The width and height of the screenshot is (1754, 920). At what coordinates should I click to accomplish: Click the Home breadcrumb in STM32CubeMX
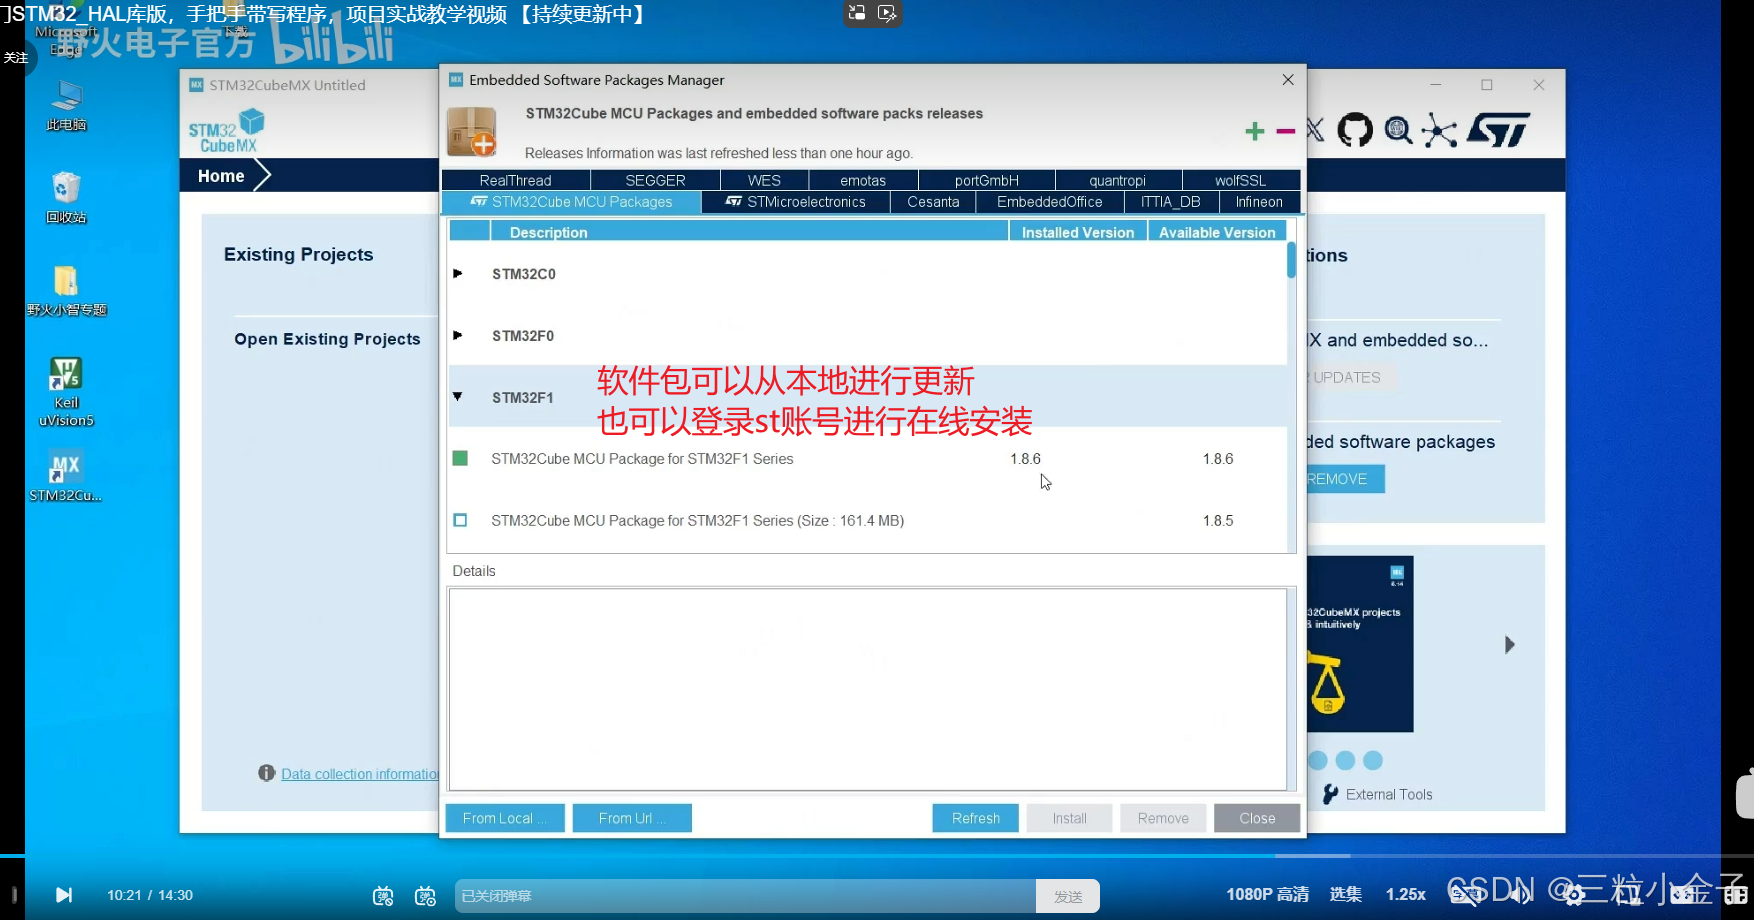221,176
